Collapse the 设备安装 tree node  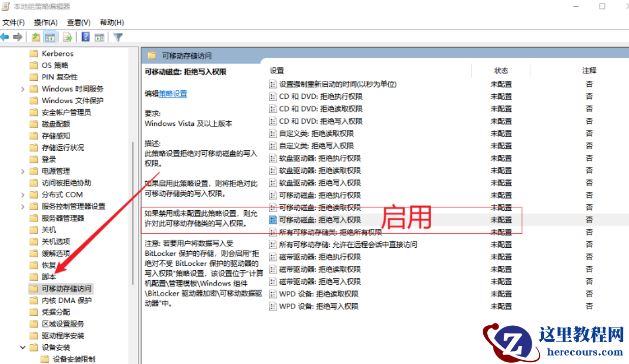point(23,348)
